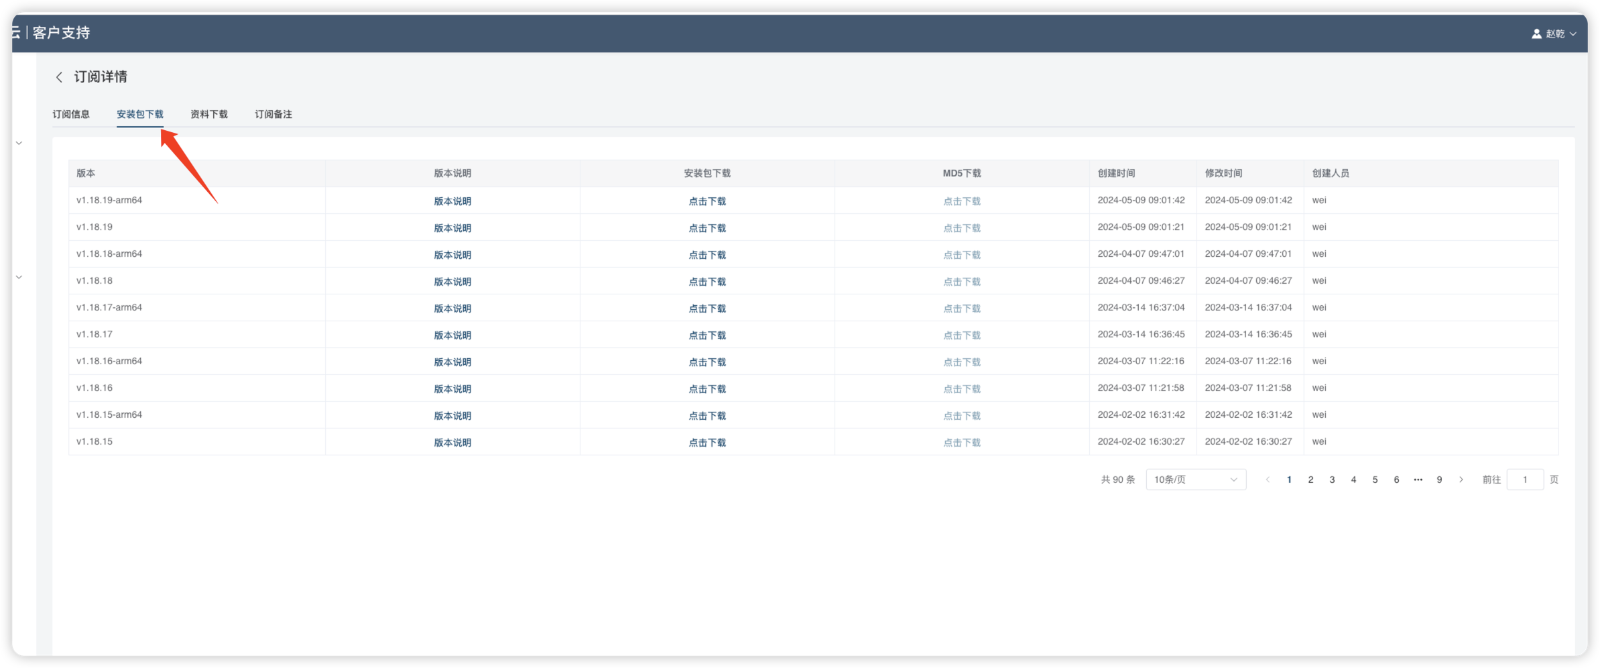1600x668 pixels.
Task: Download install package for v1.18.15
Action: 707,443
